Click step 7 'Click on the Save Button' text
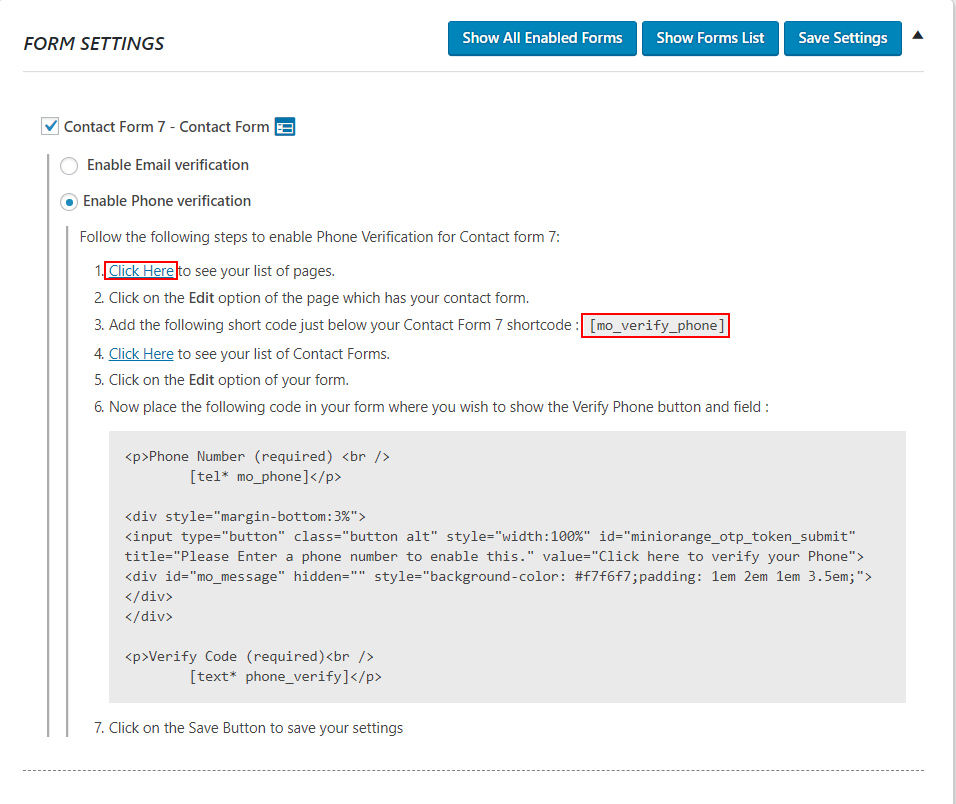Viewport: 956px width, 804px height. point(255,728)
